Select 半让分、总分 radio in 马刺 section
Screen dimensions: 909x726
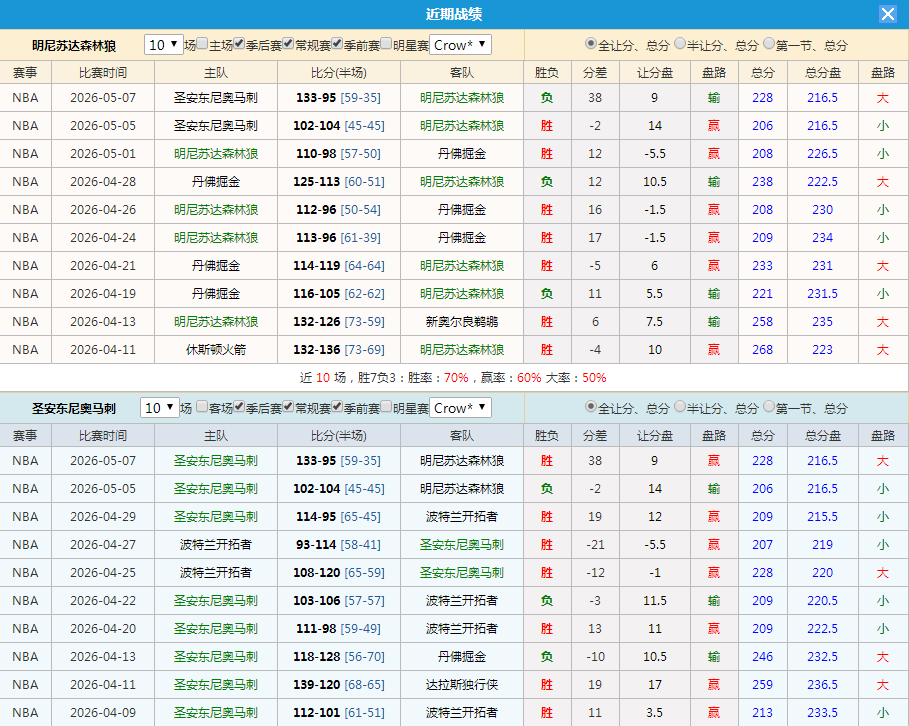(x=680, y=406)
